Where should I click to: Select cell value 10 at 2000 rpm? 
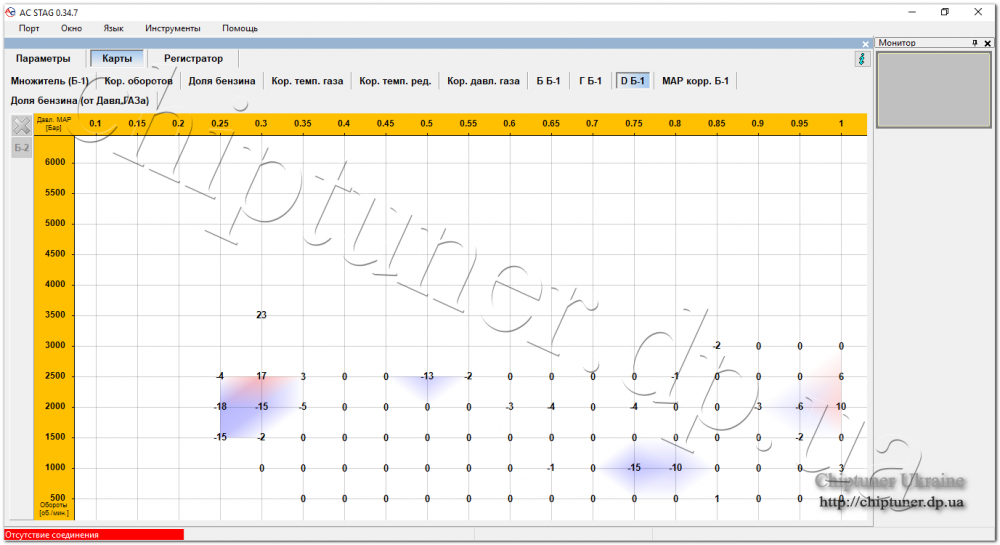(x=841, y=407)
